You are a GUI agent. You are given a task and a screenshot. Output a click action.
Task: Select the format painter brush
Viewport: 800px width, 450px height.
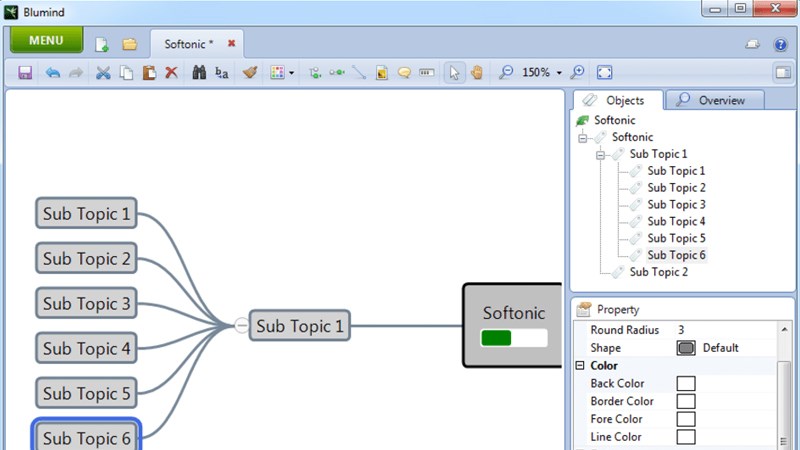[249, 72]
